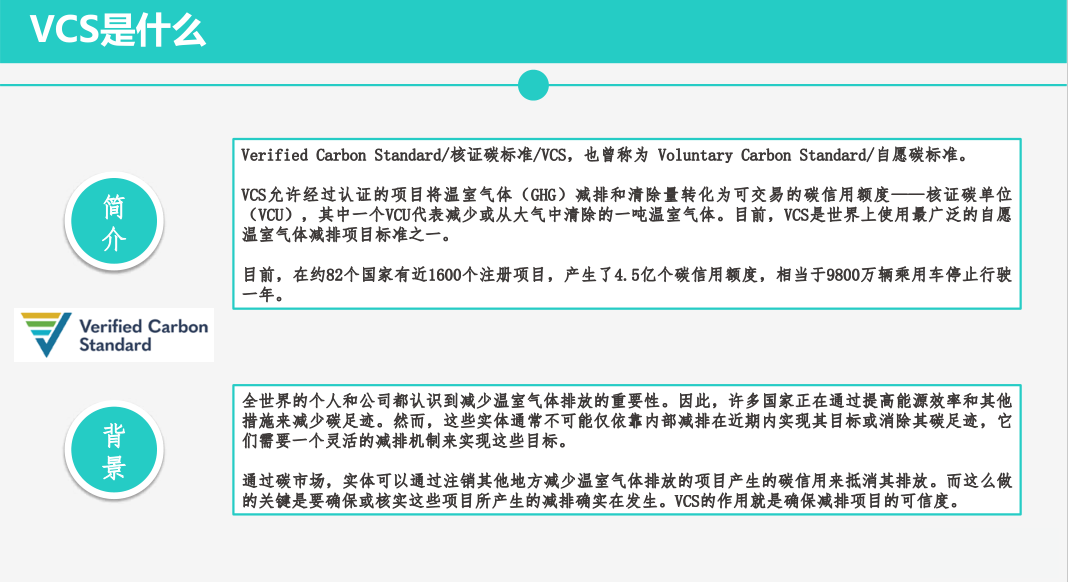Click the line starting "Verified Carbon Standard/核证碳标准"
Viewport: 1068px width, 582px height.
[x=604, y=155]
